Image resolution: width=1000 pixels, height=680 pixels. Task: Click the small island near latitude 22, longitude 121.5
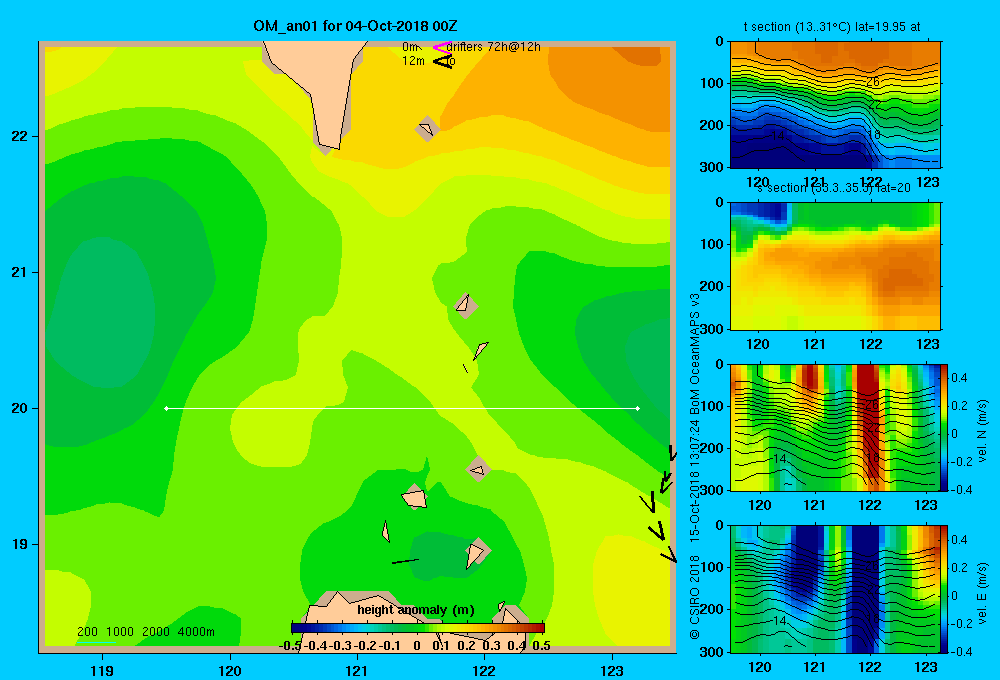click(x=427, y=129)
